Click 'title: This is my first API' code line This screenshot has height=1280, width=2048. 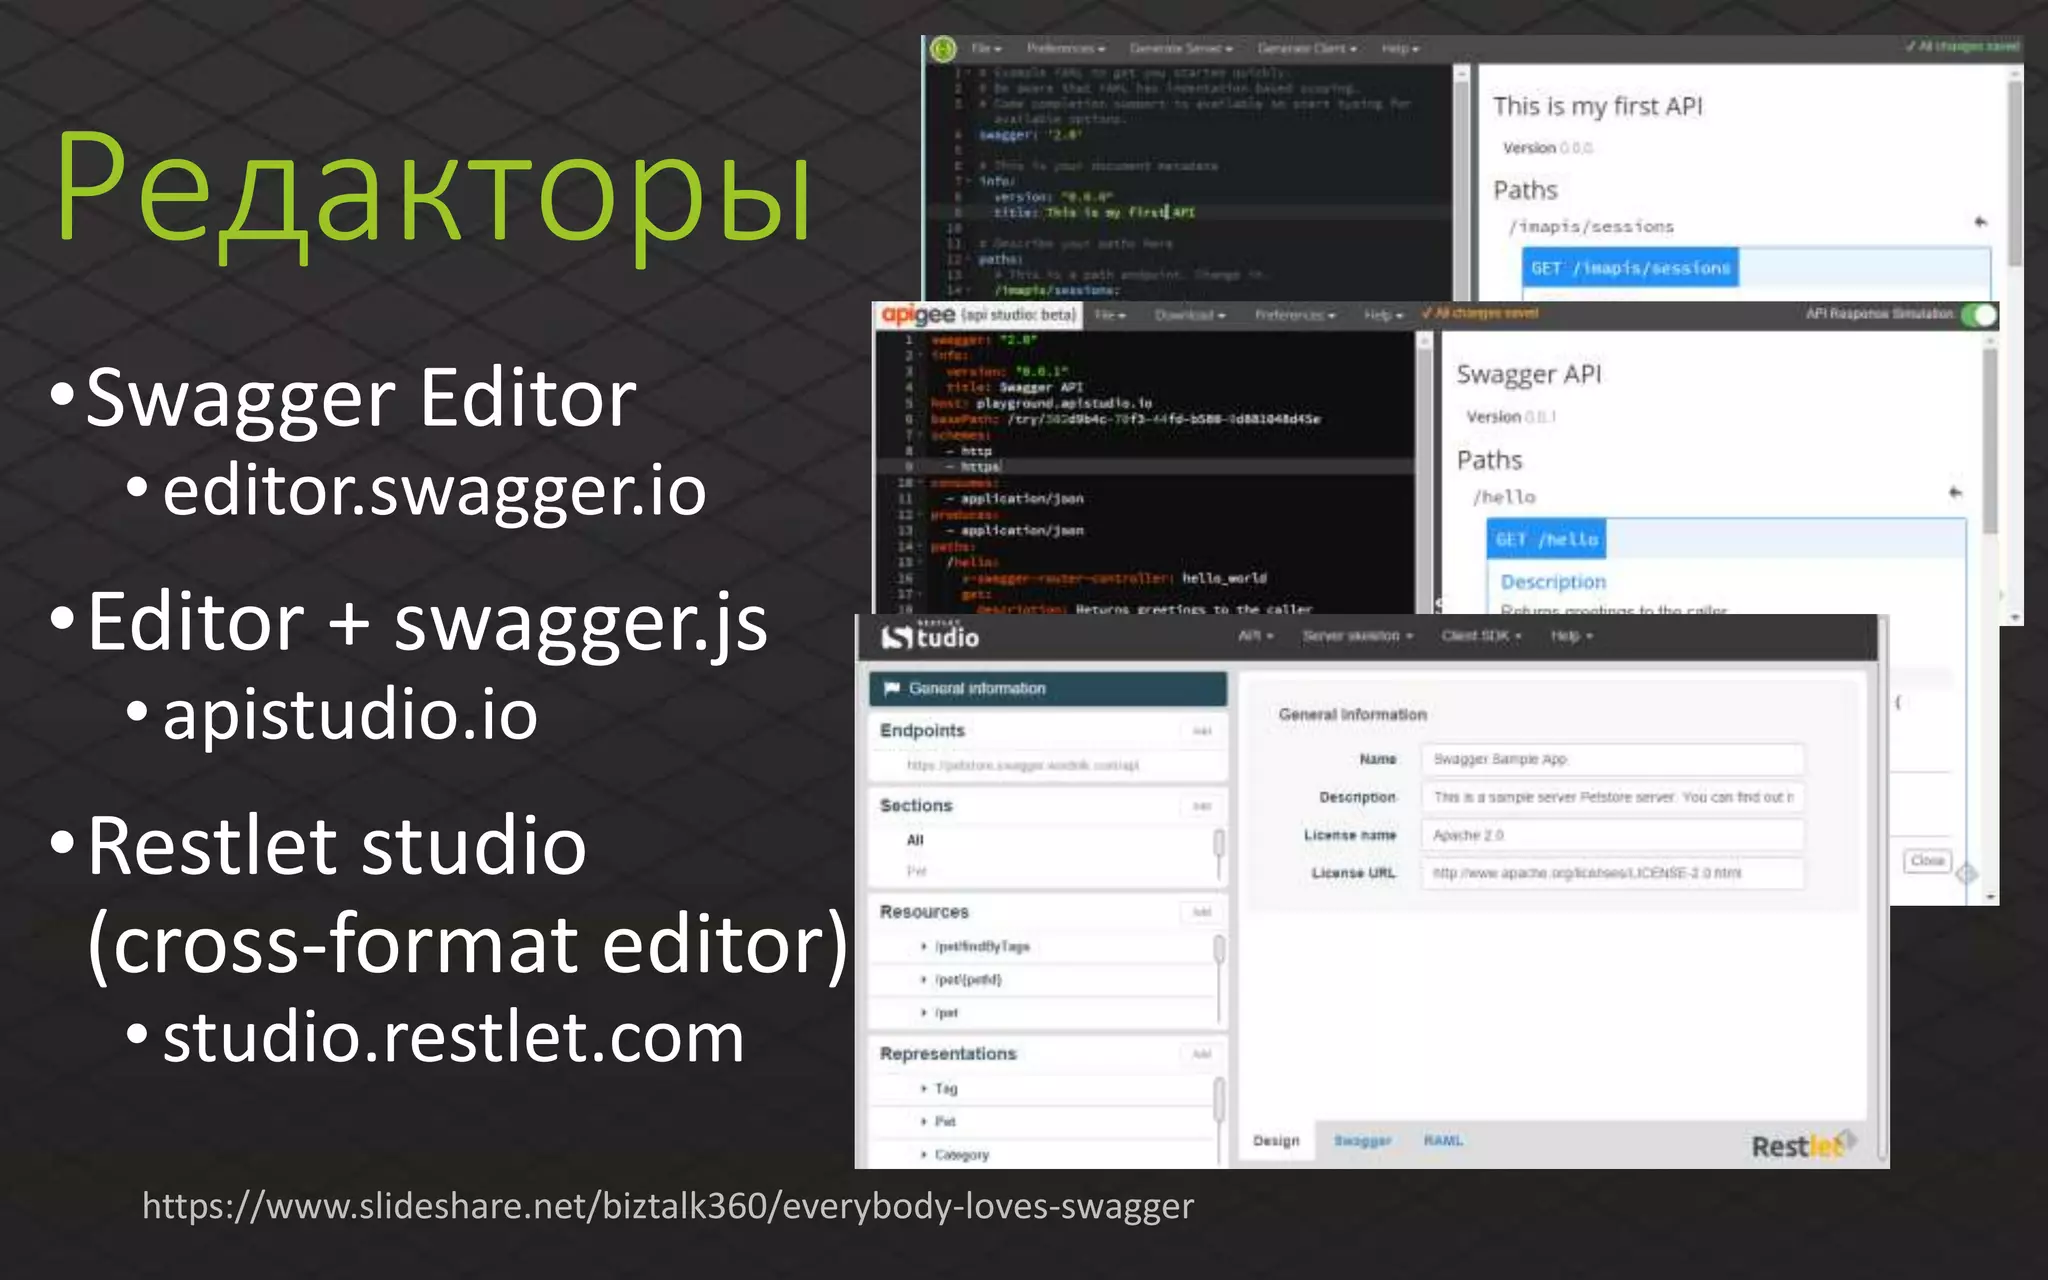coord(1094,212)
